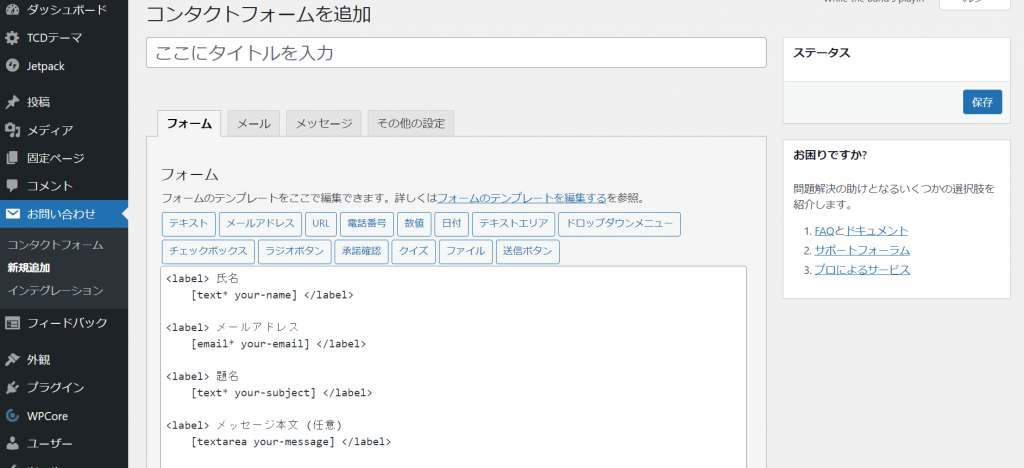
Task: Click the envelope icon beside お問い合わせ
Action: coord(12,213)
